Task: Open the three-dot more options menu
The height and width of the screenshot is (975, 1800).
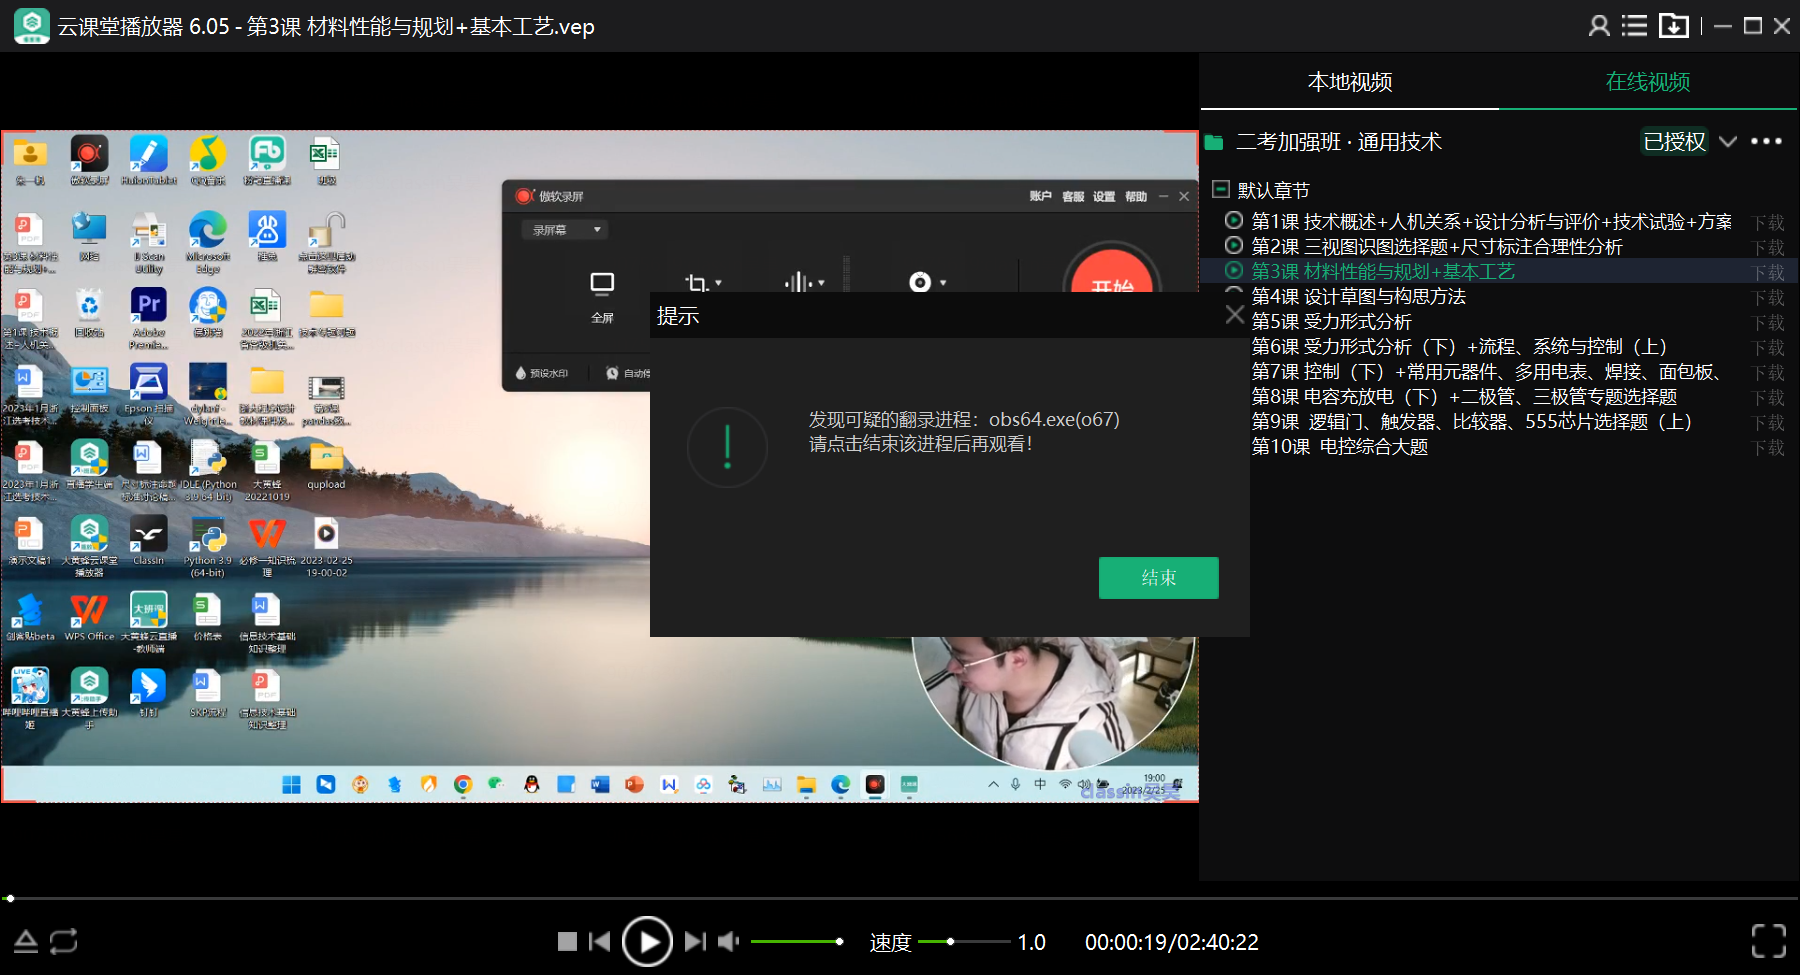Action: (x=1766, y=141)
